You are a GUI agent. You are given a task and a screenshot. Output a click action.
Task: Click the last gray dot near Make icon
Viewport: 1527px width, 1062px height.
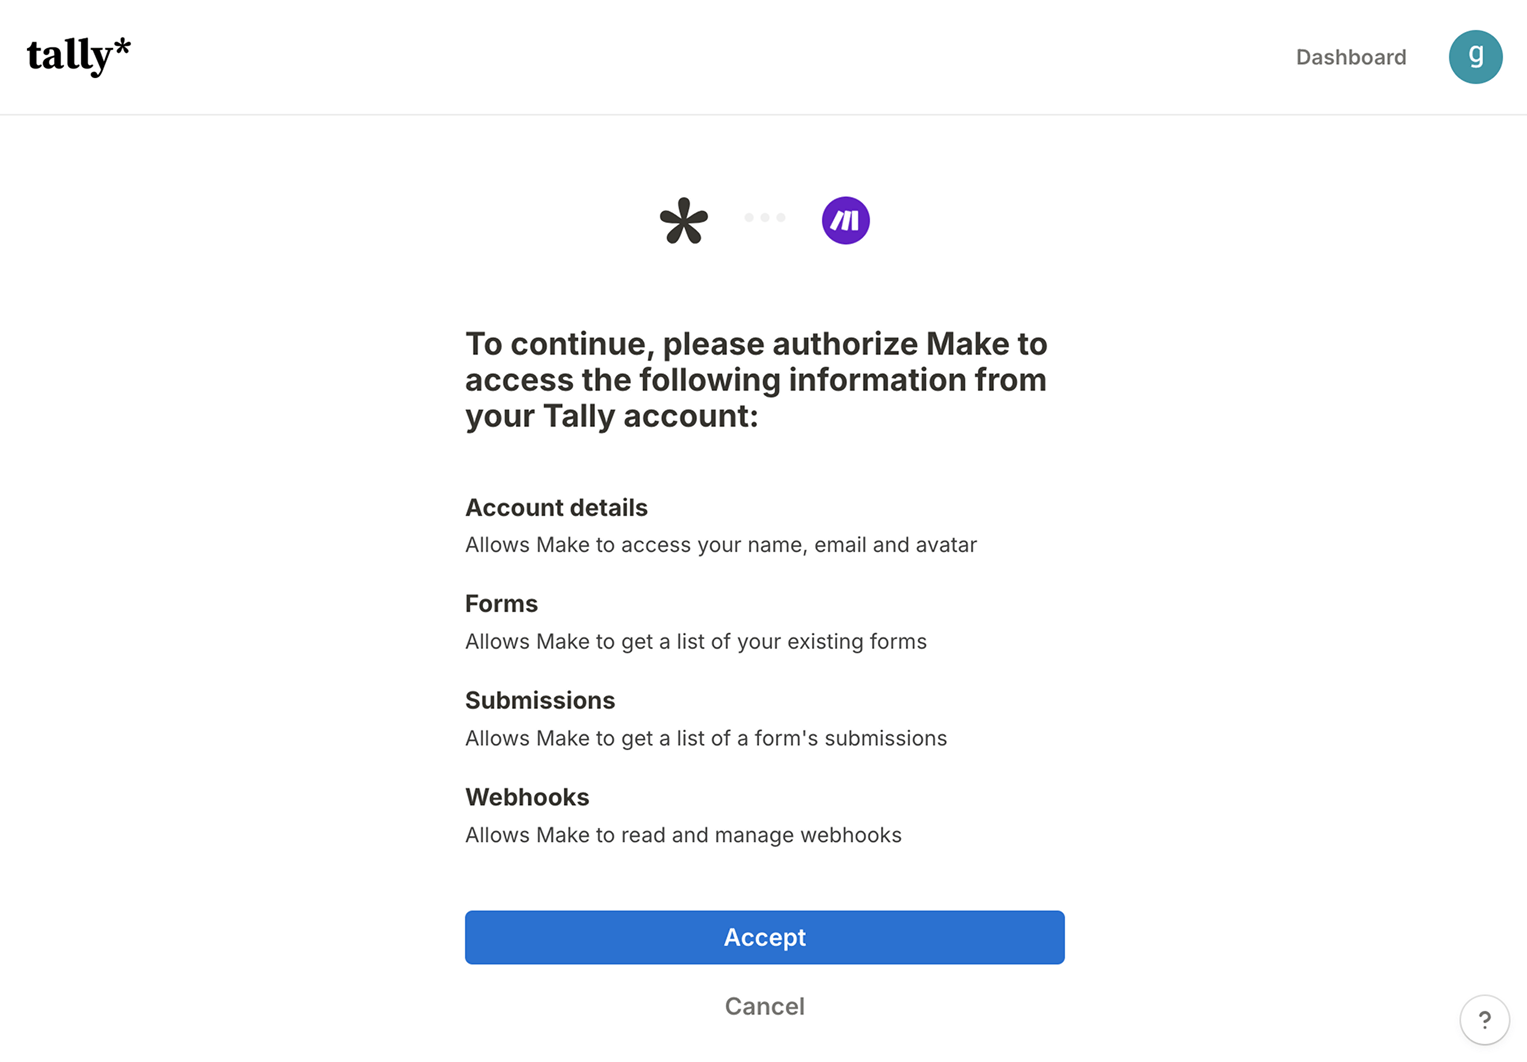coord(781,217)
